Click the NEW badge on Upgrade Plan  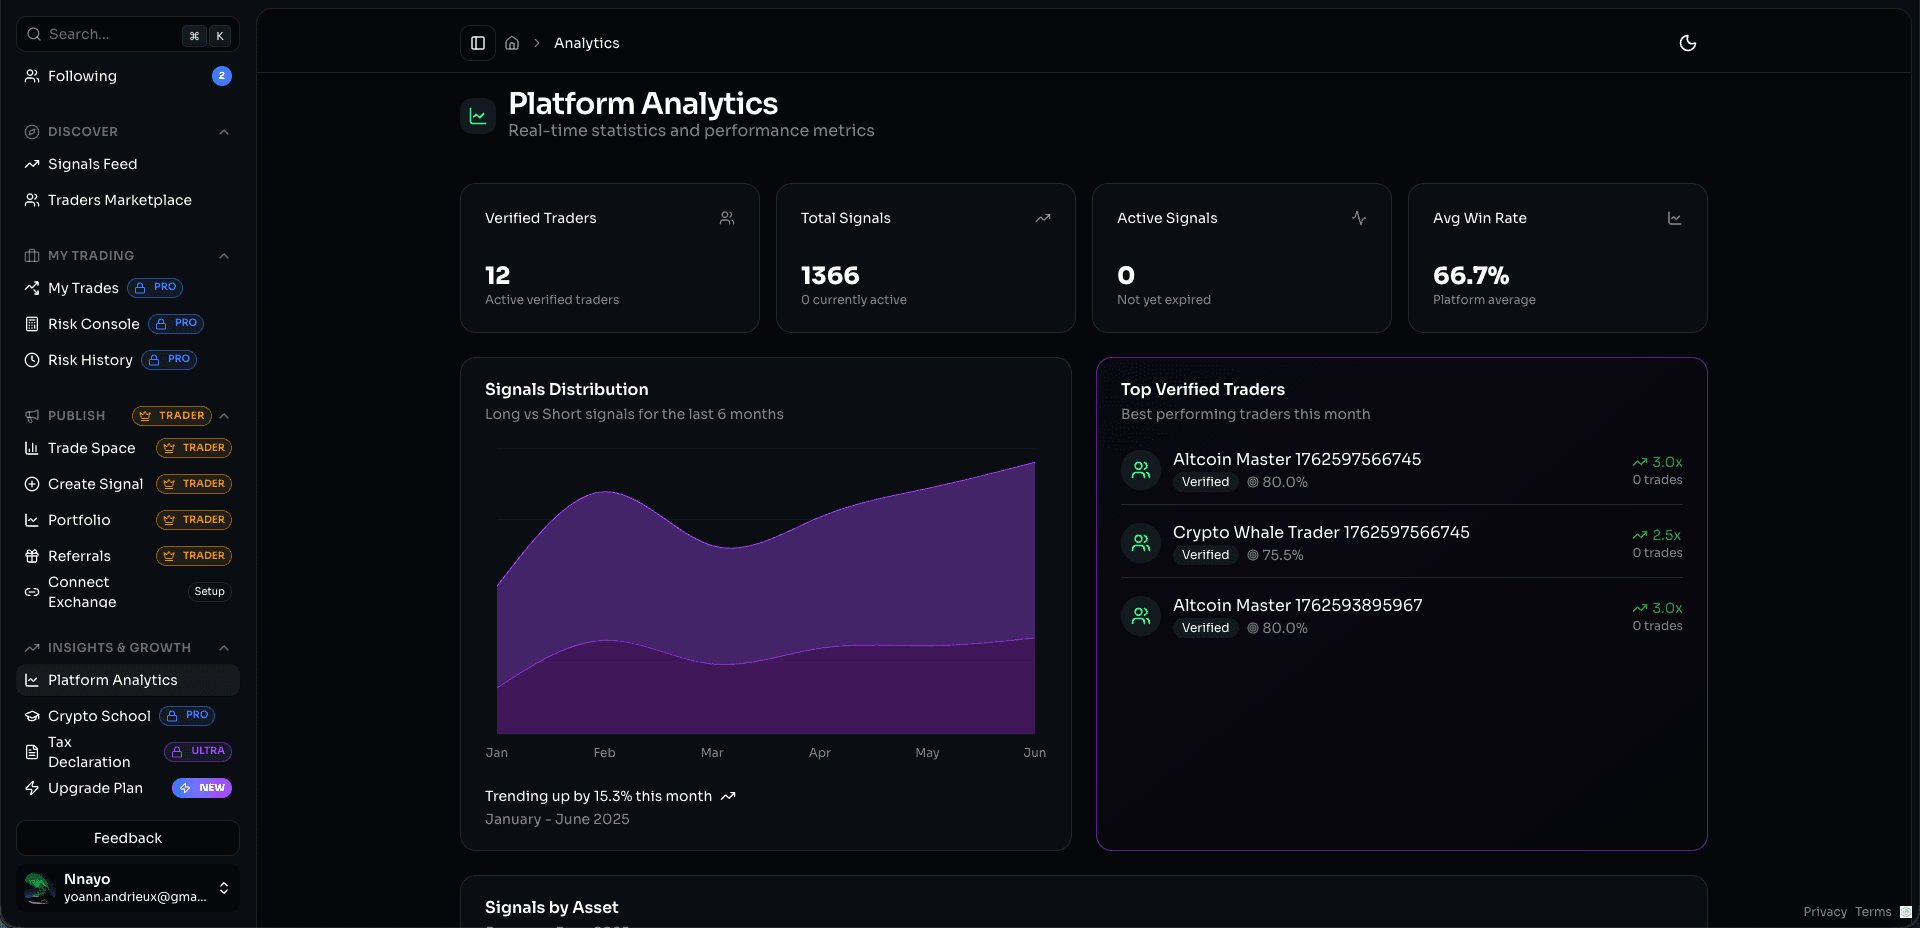click(x=202, y=788)
